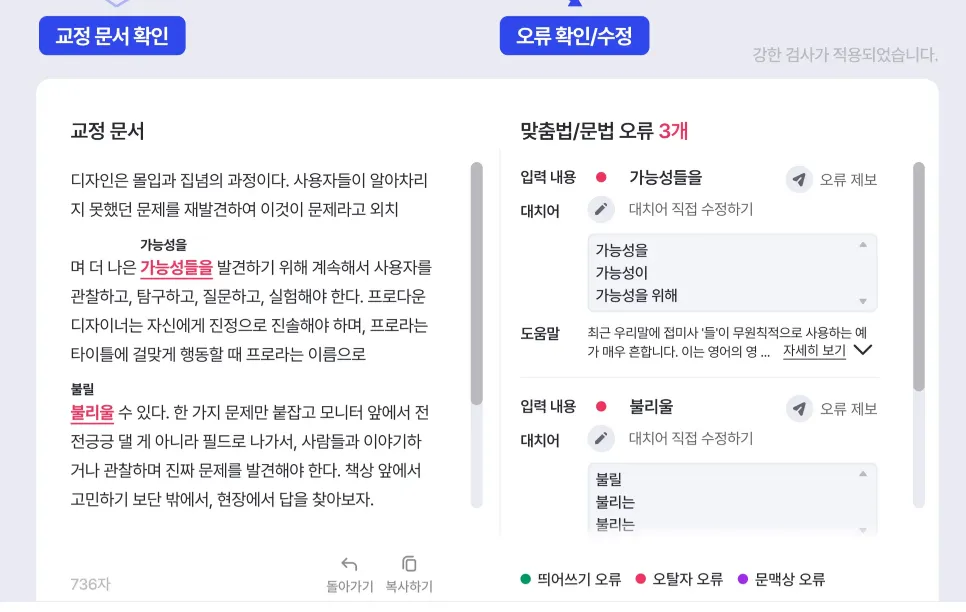Click down arrow in 가능성을 suggestion list

pos(863,301)
